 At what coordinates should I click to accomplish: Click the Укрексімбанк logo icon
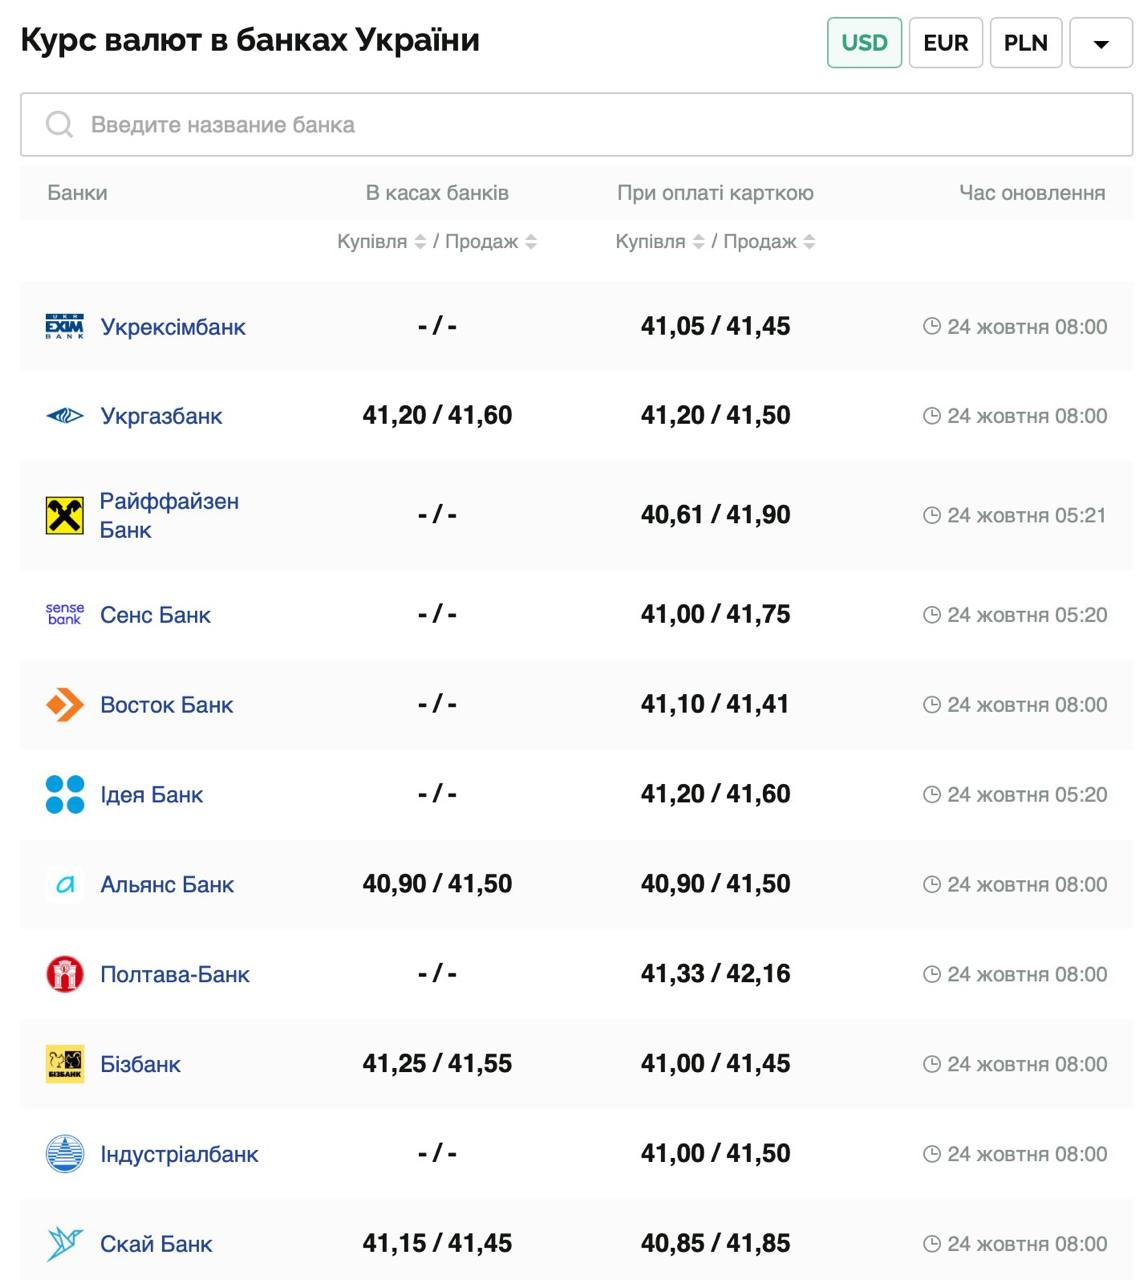[x=65, y=327]
